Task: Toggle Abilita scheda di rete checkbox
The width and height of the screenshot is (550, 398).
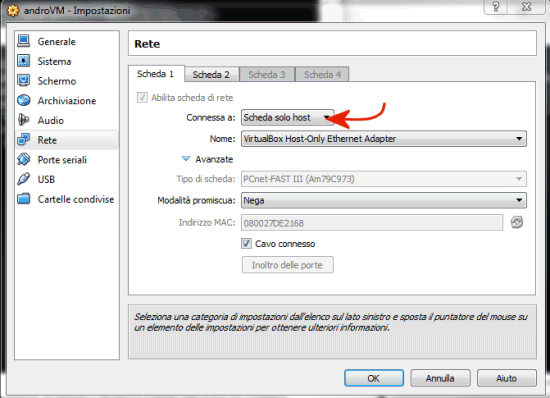Action: 142,97
